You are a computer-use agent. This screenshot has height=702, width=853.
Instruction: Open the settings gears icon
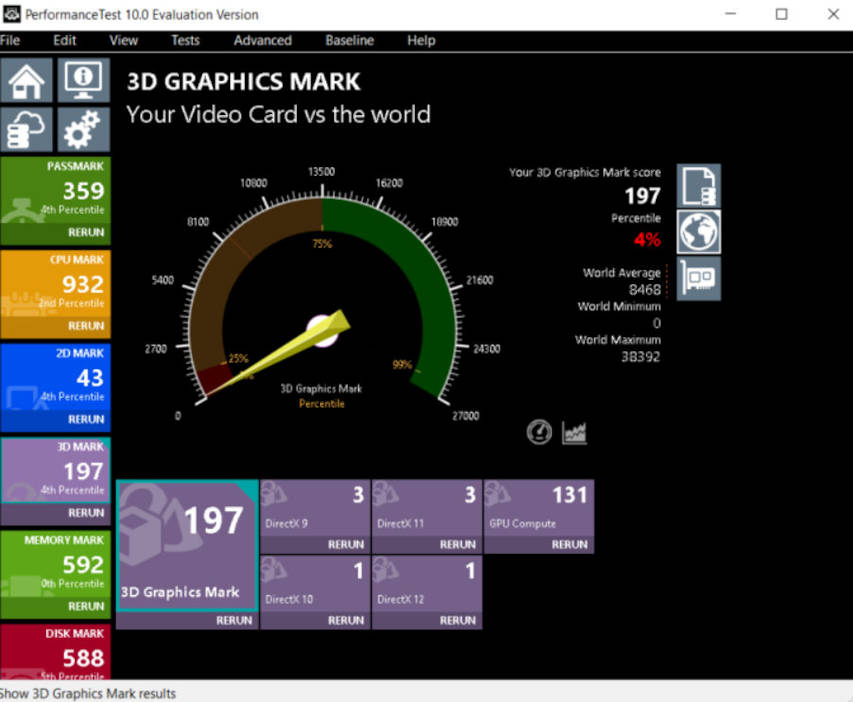point(83,130)
